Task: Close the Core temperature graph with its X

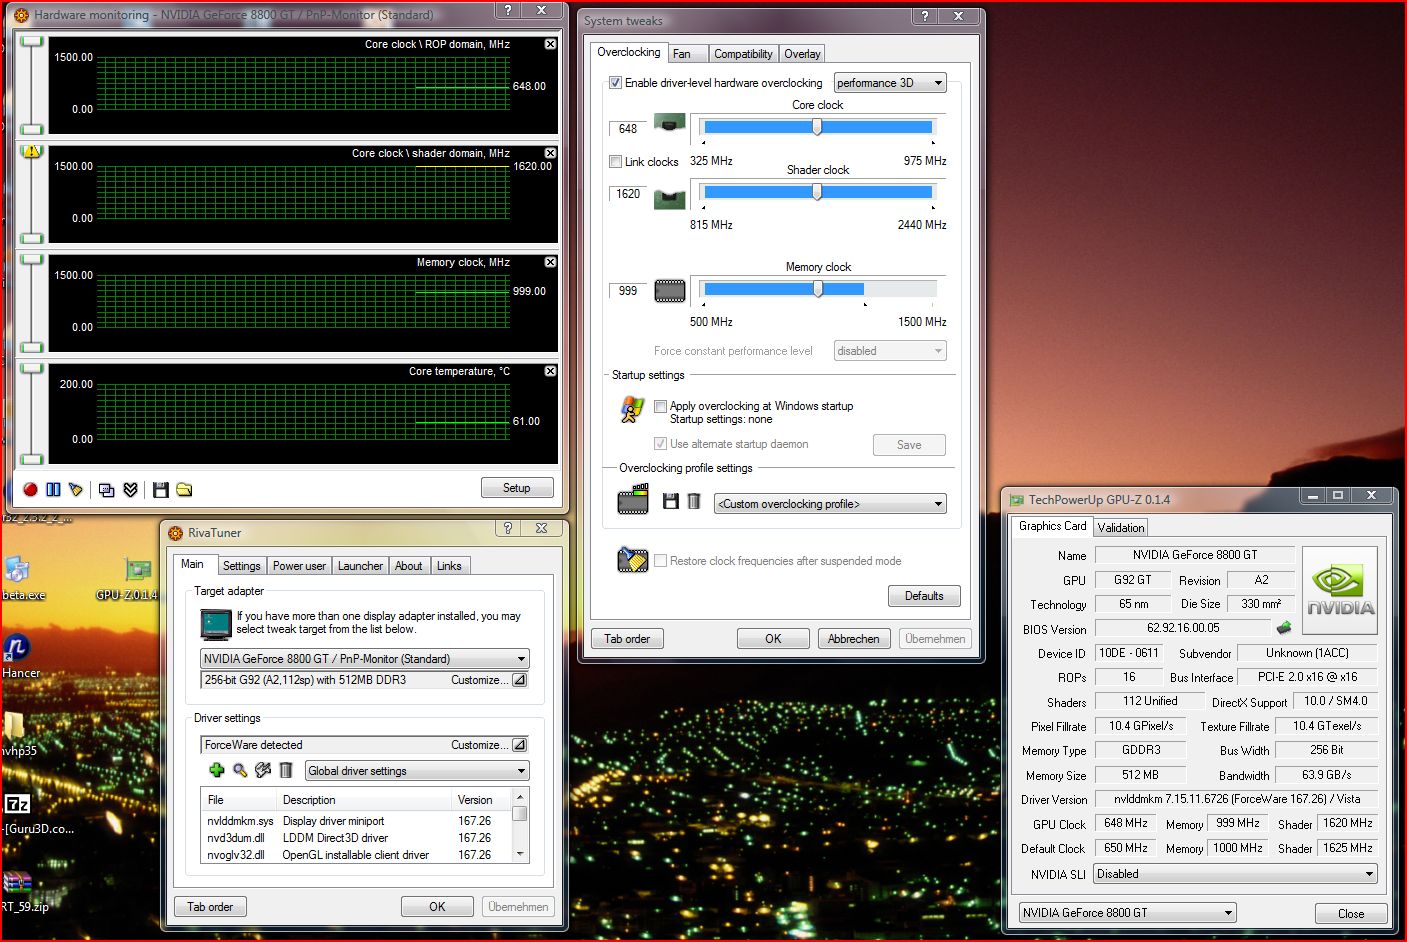Action: coord(550,371)
